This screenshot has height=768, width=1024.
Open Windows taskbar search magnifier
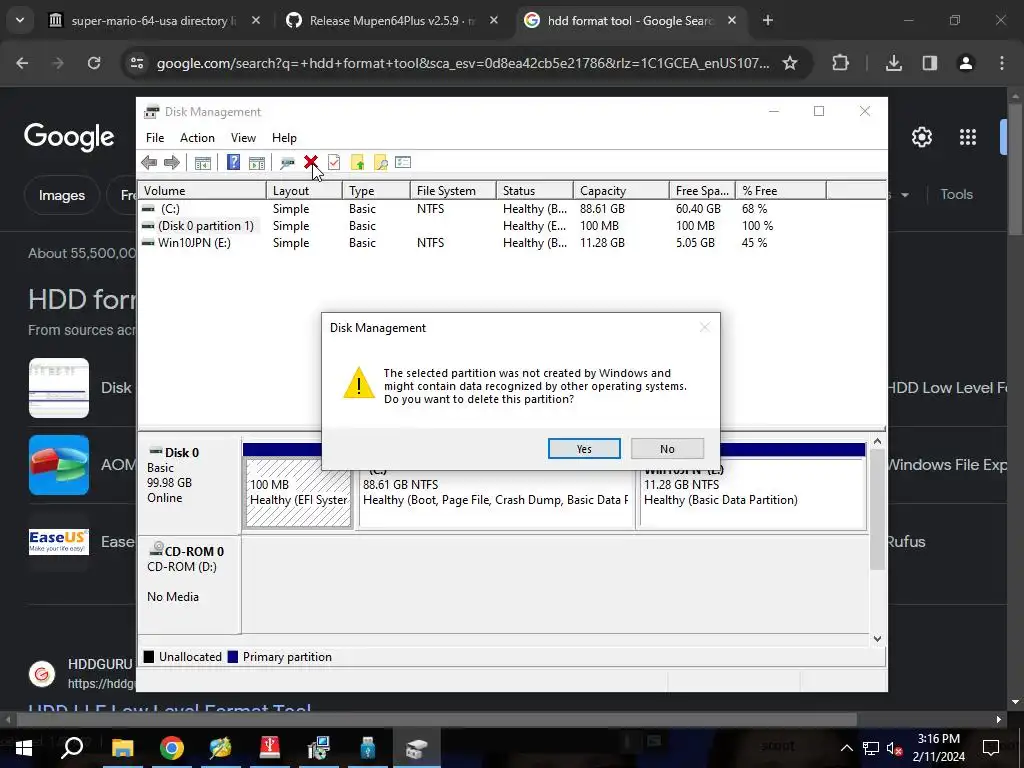pyautogui.click(x=72, y=747)
